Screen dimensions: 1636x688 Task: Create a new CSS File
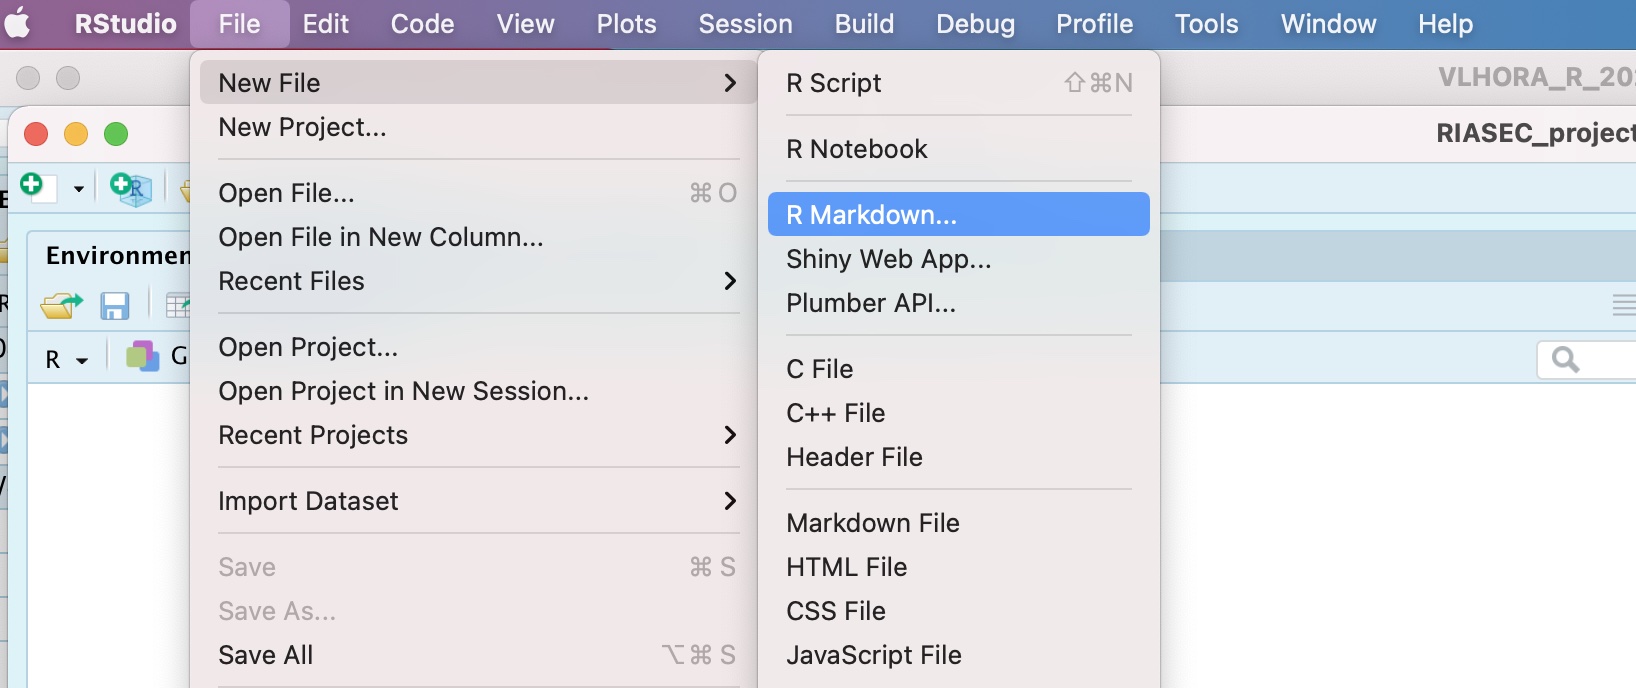959,611
